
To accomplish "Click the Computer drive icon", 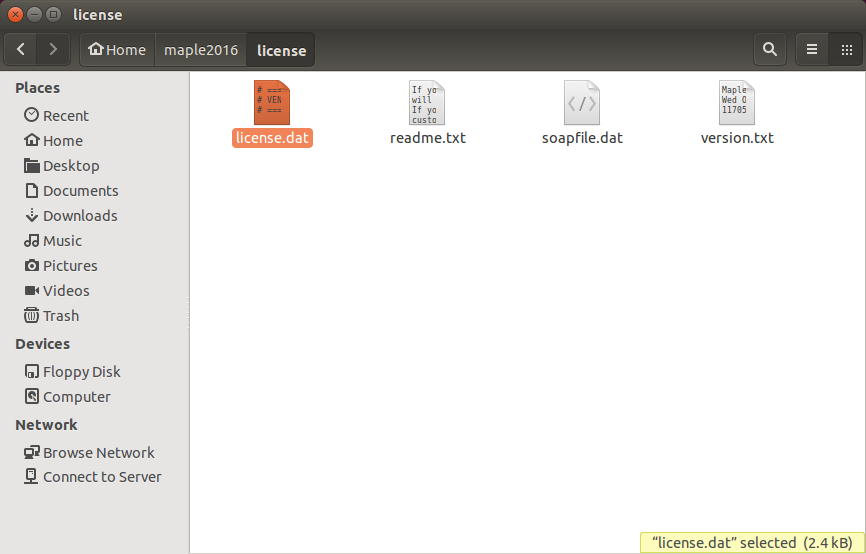I will tap(31, 395).
